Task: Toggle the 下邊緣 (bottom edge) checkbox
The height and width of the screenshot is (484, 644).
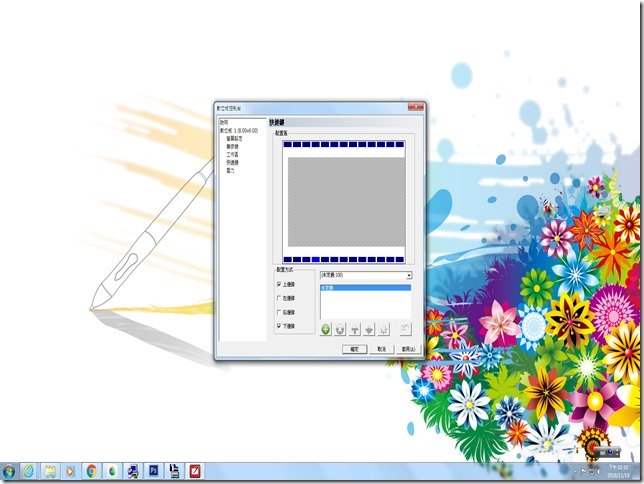Action: tap(279, 326)
